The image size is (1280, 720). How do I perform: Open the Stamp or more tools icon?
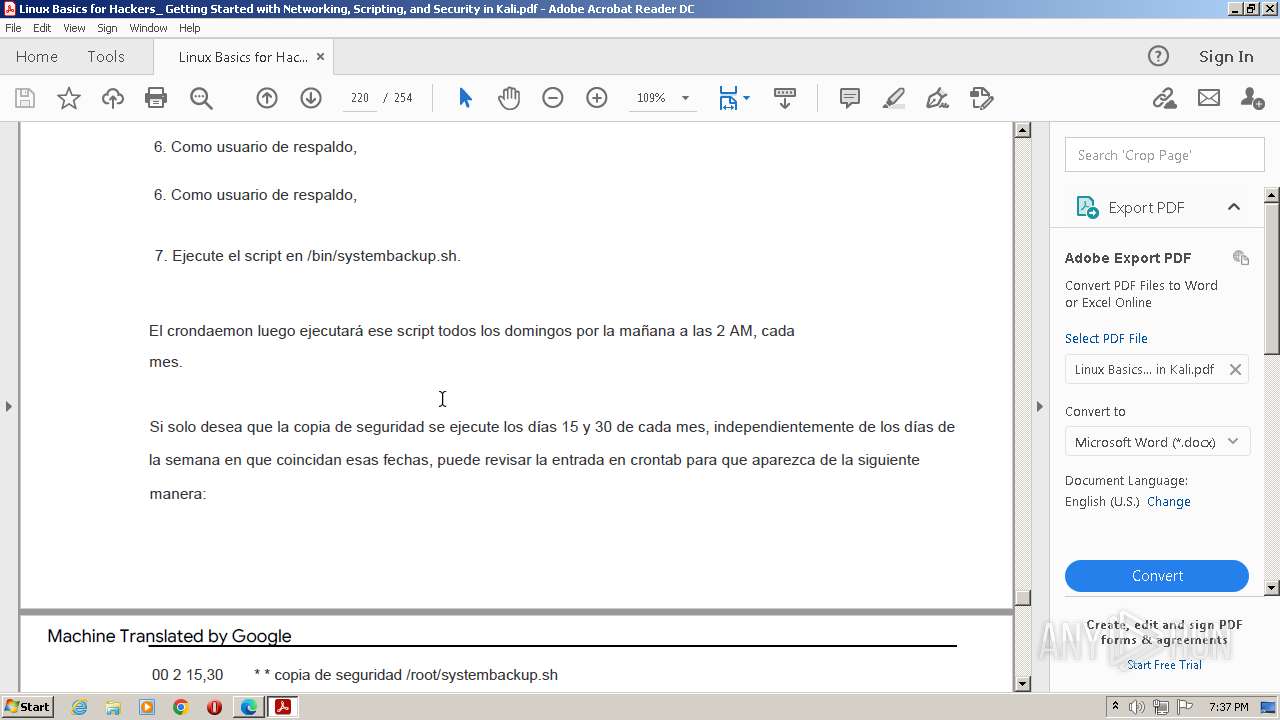[982, 98]
